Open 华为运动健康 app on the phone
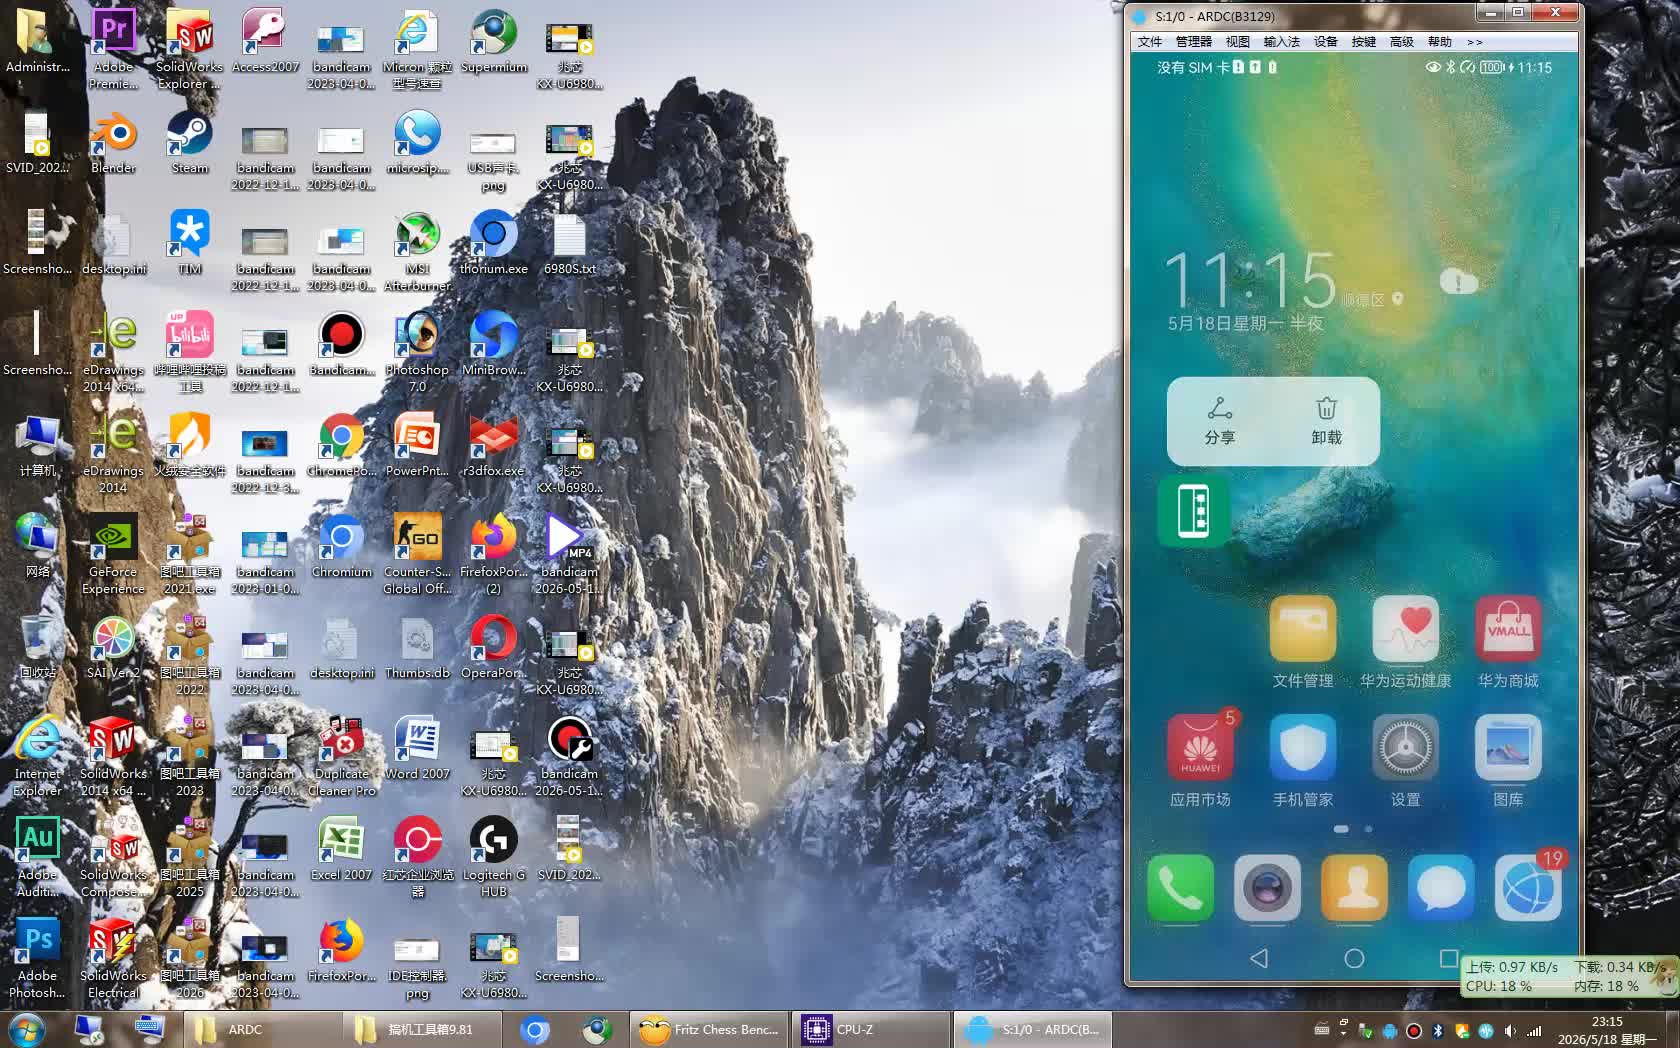Viewport: 1680px width, 1048px height. click(x=1405, y=642)
